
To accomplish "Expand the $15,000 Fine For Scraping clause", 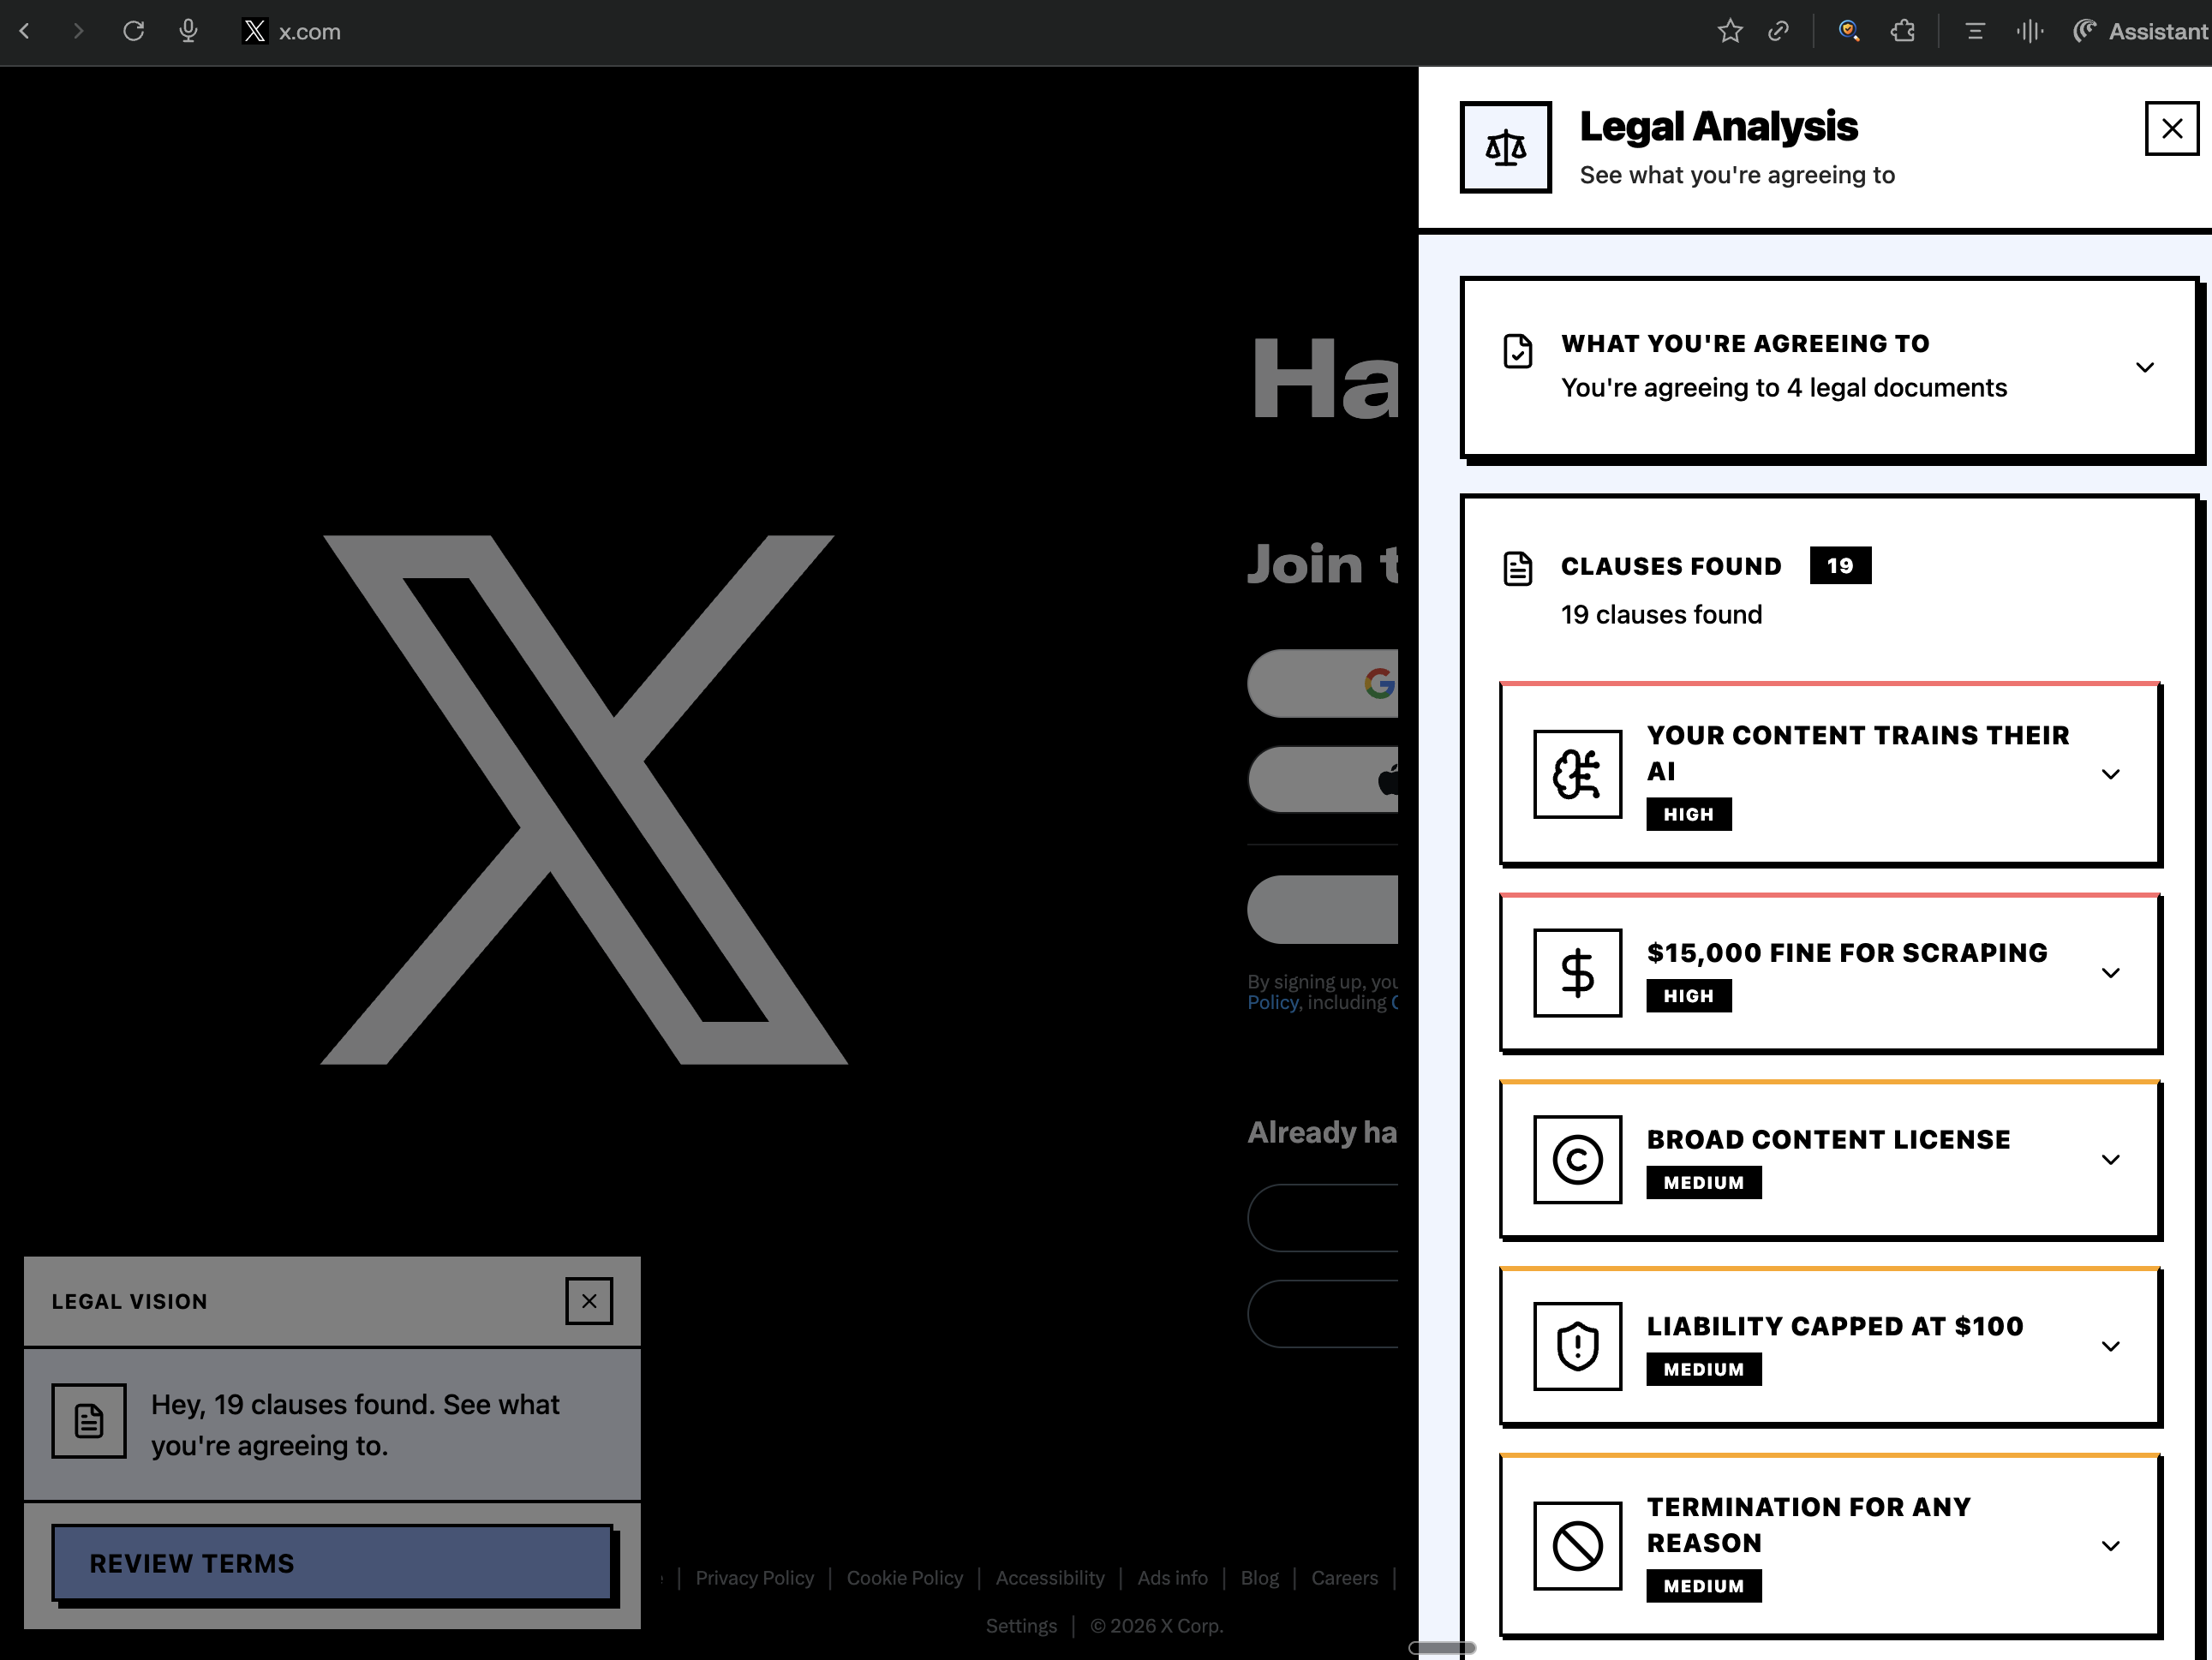I will [x=2110, y=973].
